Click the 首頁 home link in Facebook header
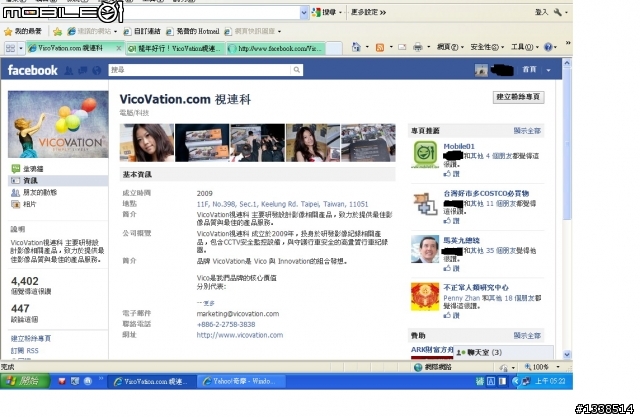The image size is (640, 417). point(529,70)
